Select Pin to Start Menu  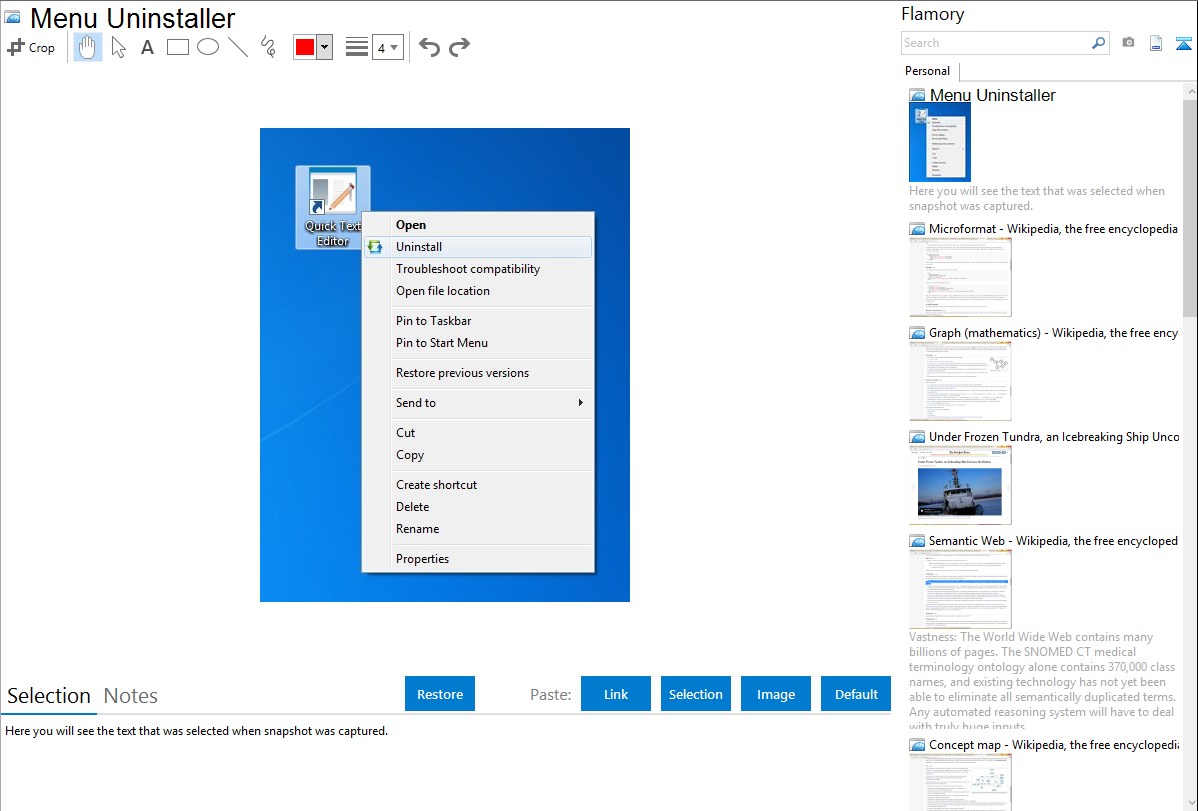(x=478, y=343)
